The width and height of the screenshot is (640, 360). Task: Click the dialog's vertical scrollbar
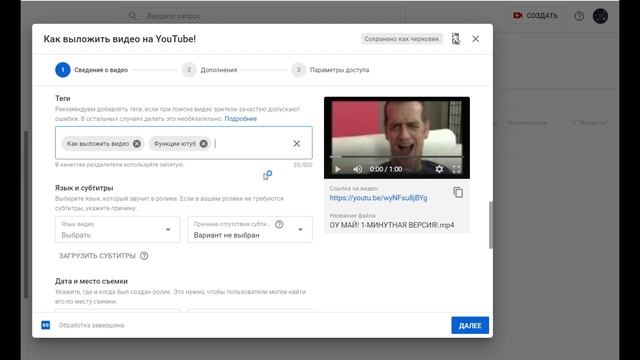491,224
